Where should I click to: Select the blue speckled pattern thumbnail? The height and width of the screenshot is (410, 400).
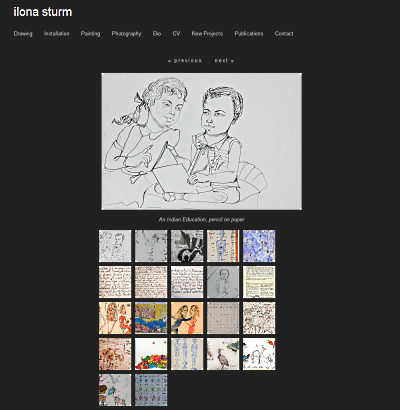(259, 246)
